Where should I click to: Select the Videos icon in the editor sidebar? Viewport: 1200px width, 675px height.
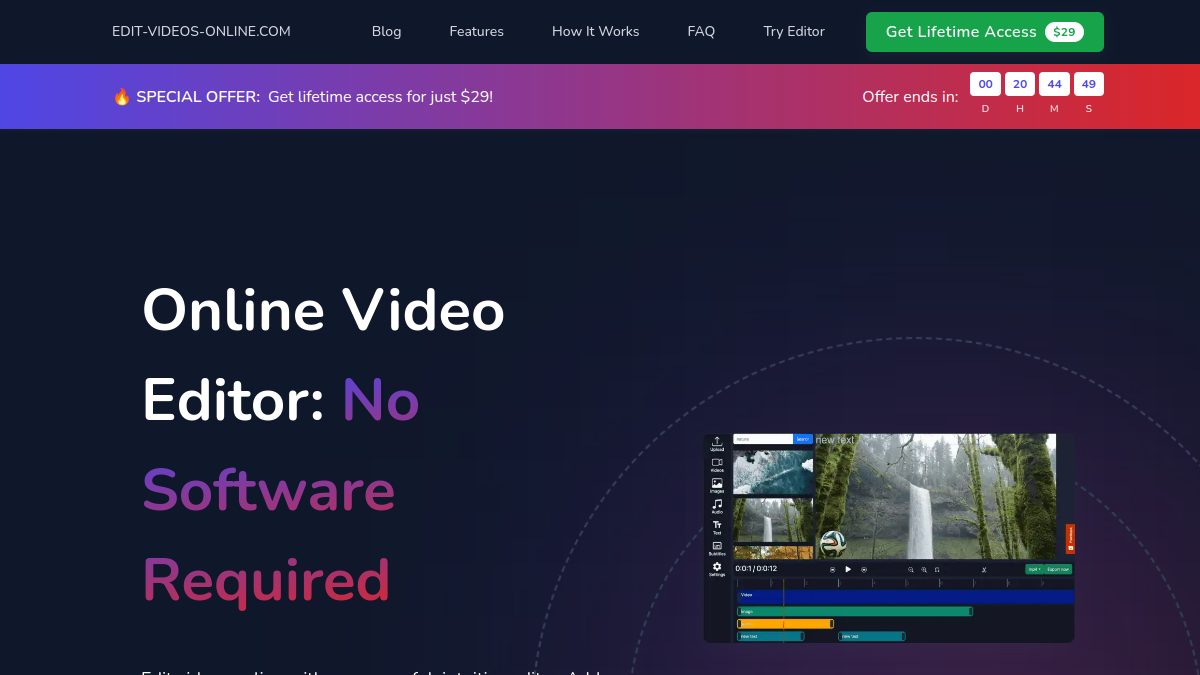717,462
